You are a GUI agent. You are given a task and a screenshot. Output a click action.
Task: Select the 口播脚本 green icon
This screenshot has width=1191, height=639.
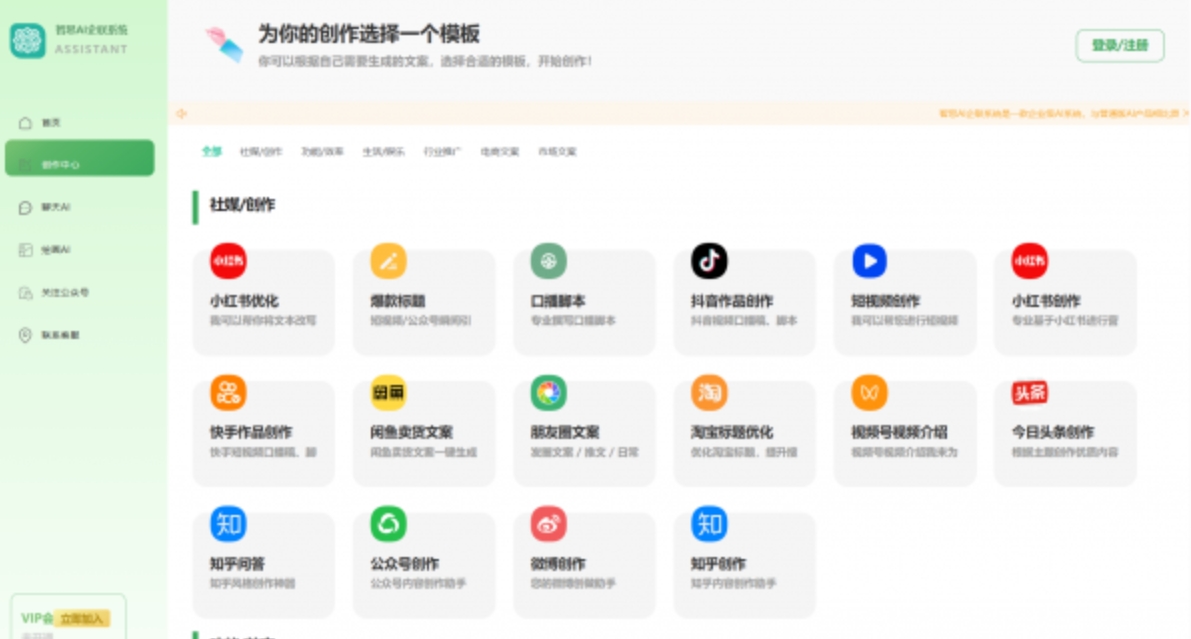click(548, 261)
